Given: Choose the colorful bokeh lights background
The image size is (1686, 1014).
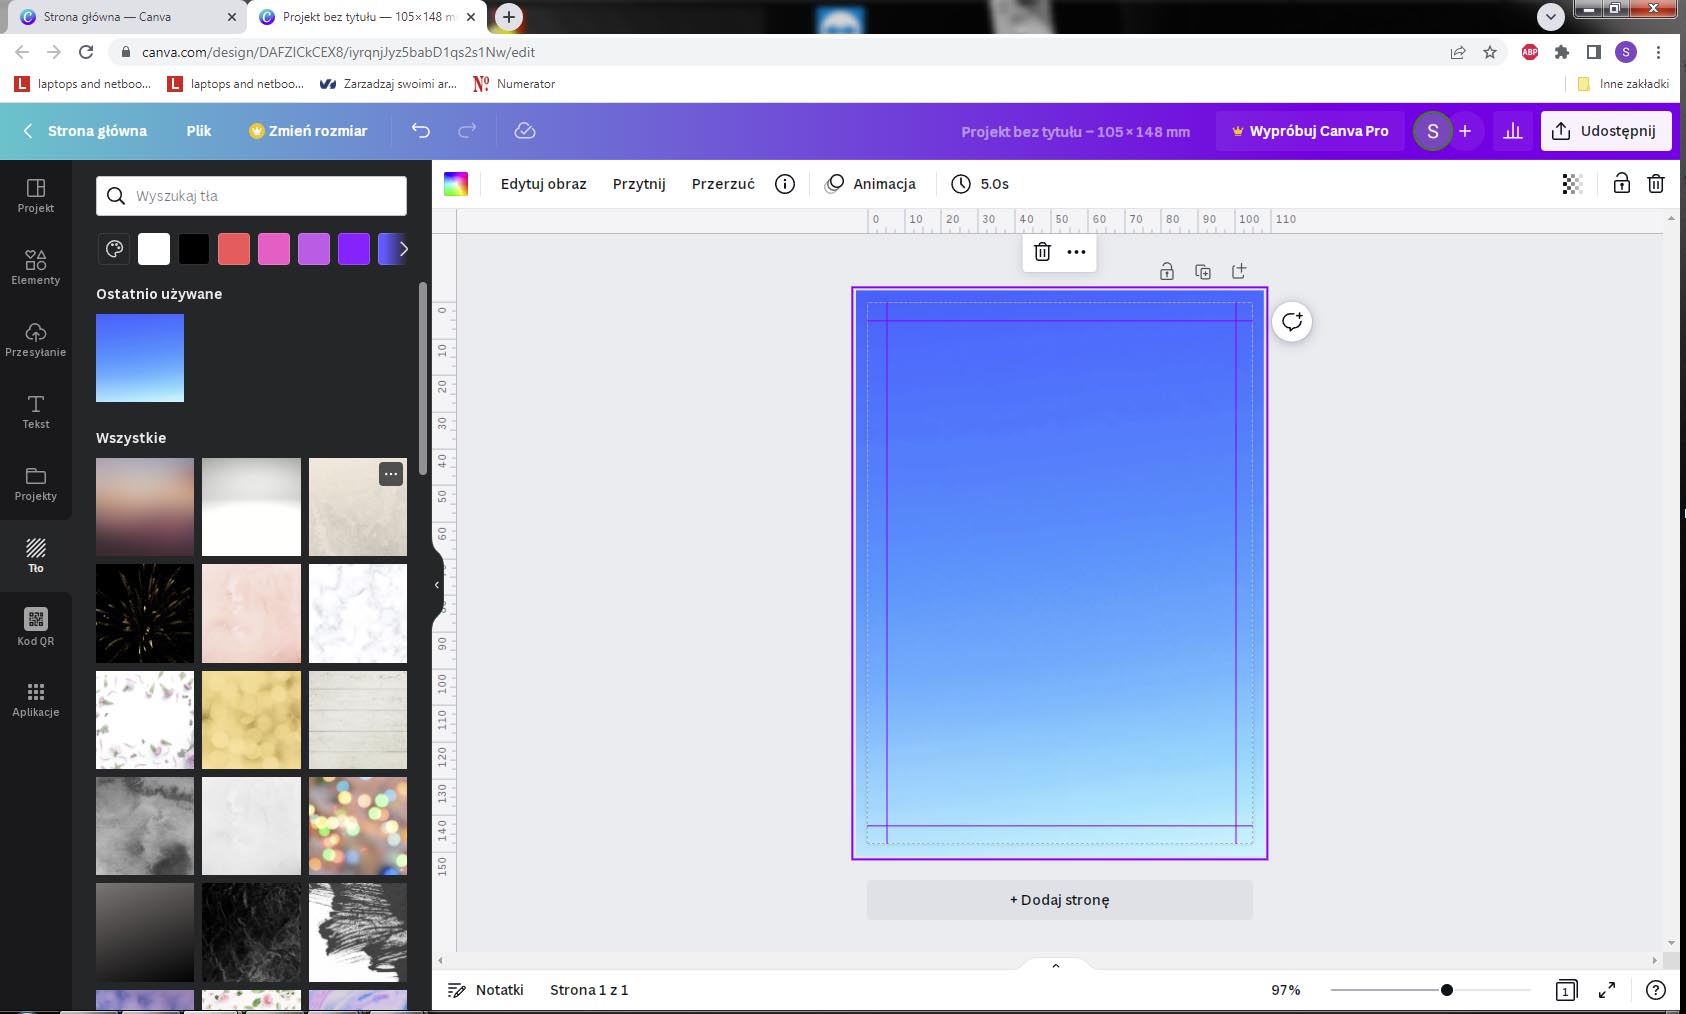Looking at the screenshot, I should click(x=358, y=826).
